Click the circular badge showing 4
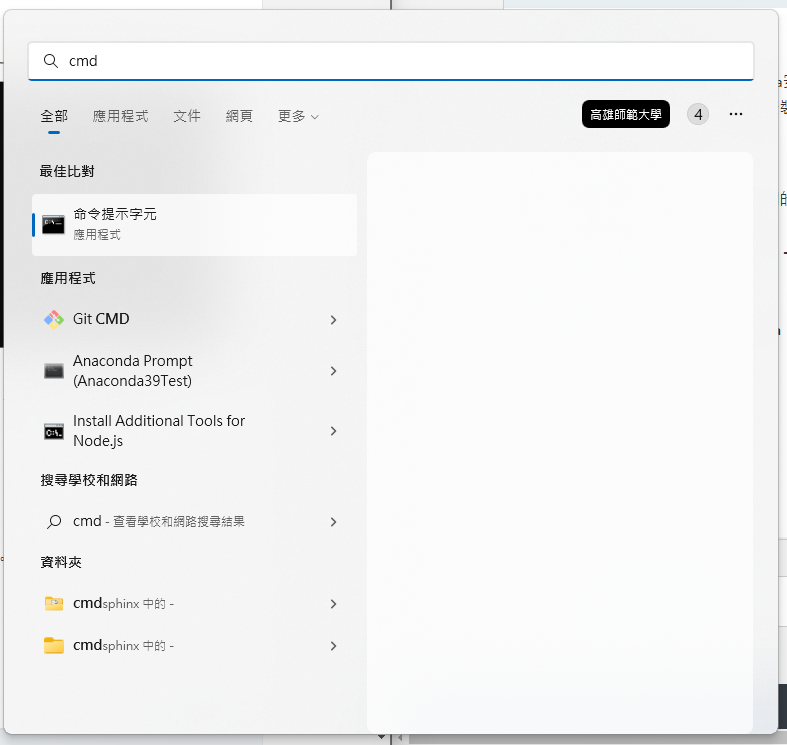 [x=698, y=114]
